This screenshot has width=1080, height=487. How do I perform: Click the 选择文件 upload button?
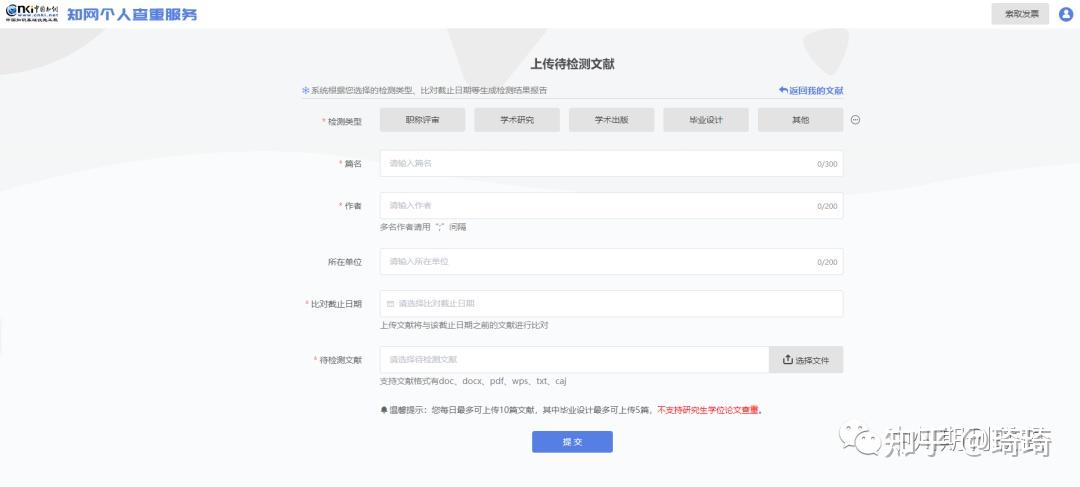click(806, 360)
